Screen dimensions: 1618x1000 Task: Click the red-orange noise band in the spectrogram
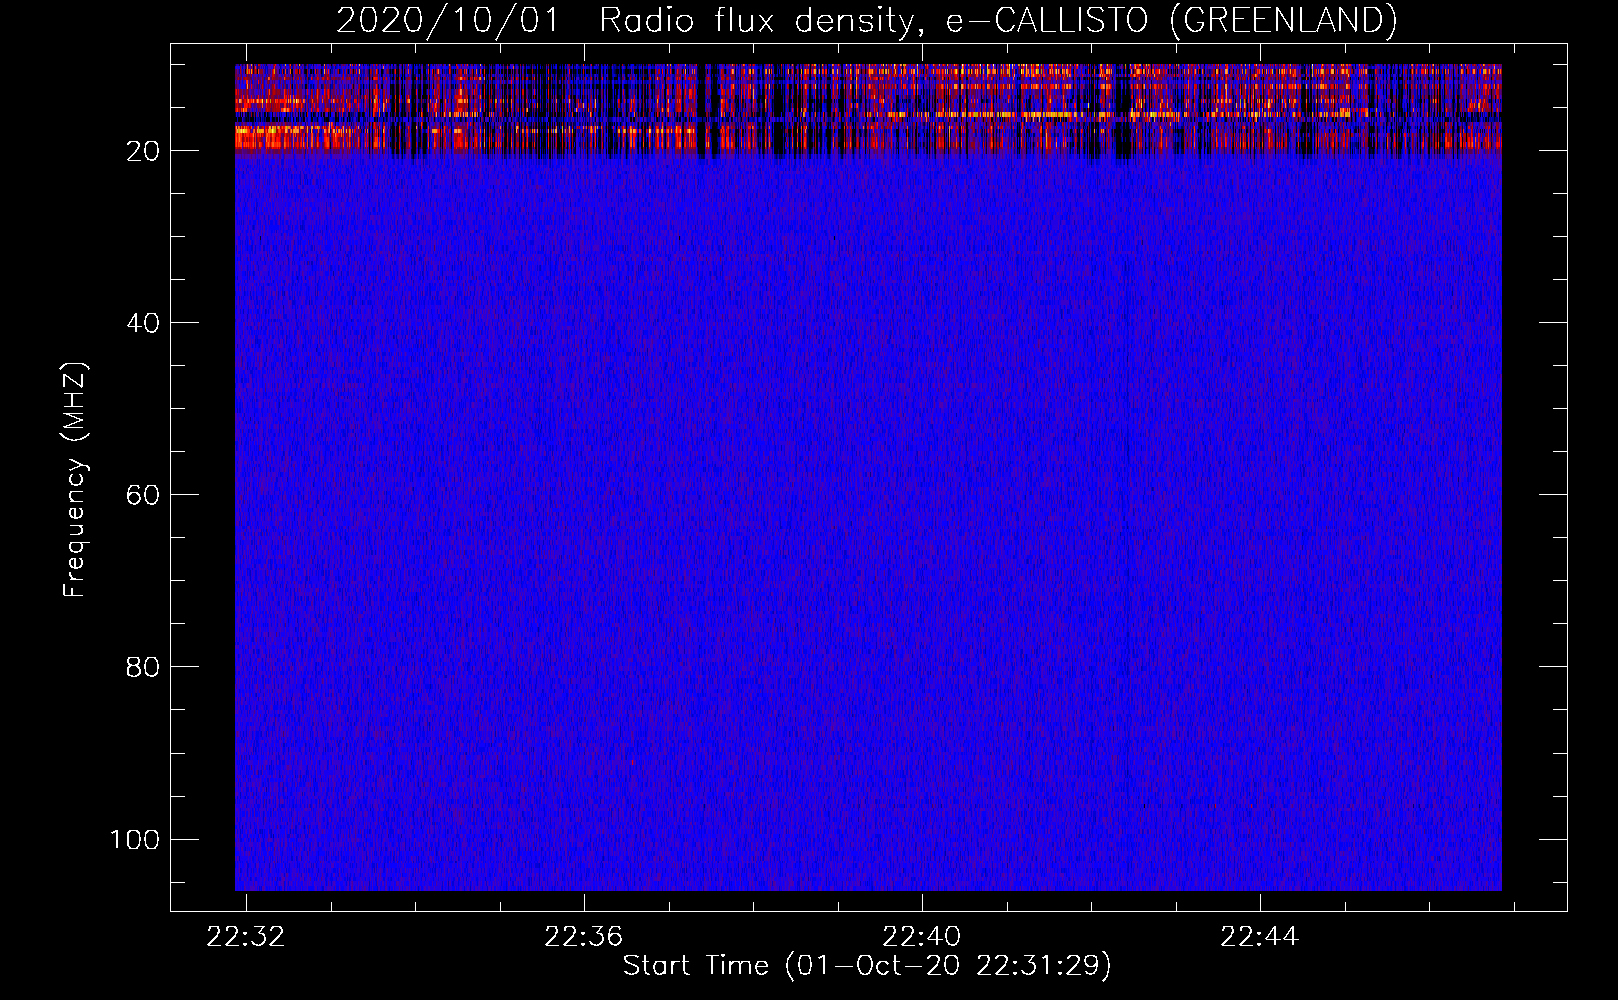(x=868, y=109)
